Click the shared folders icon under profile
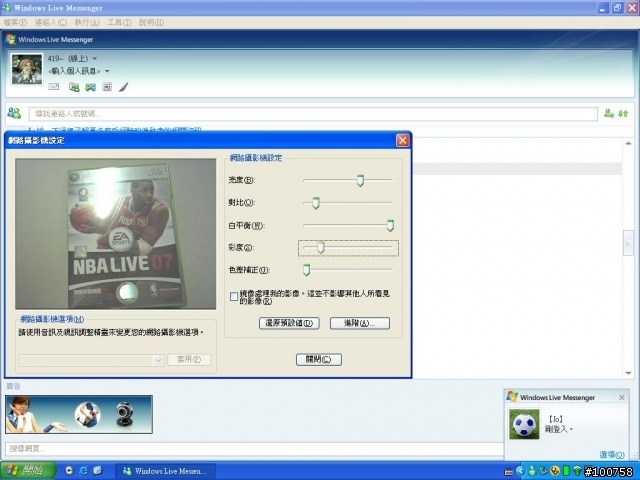This screenshot has height=480, width=640. tap(74, 87)
